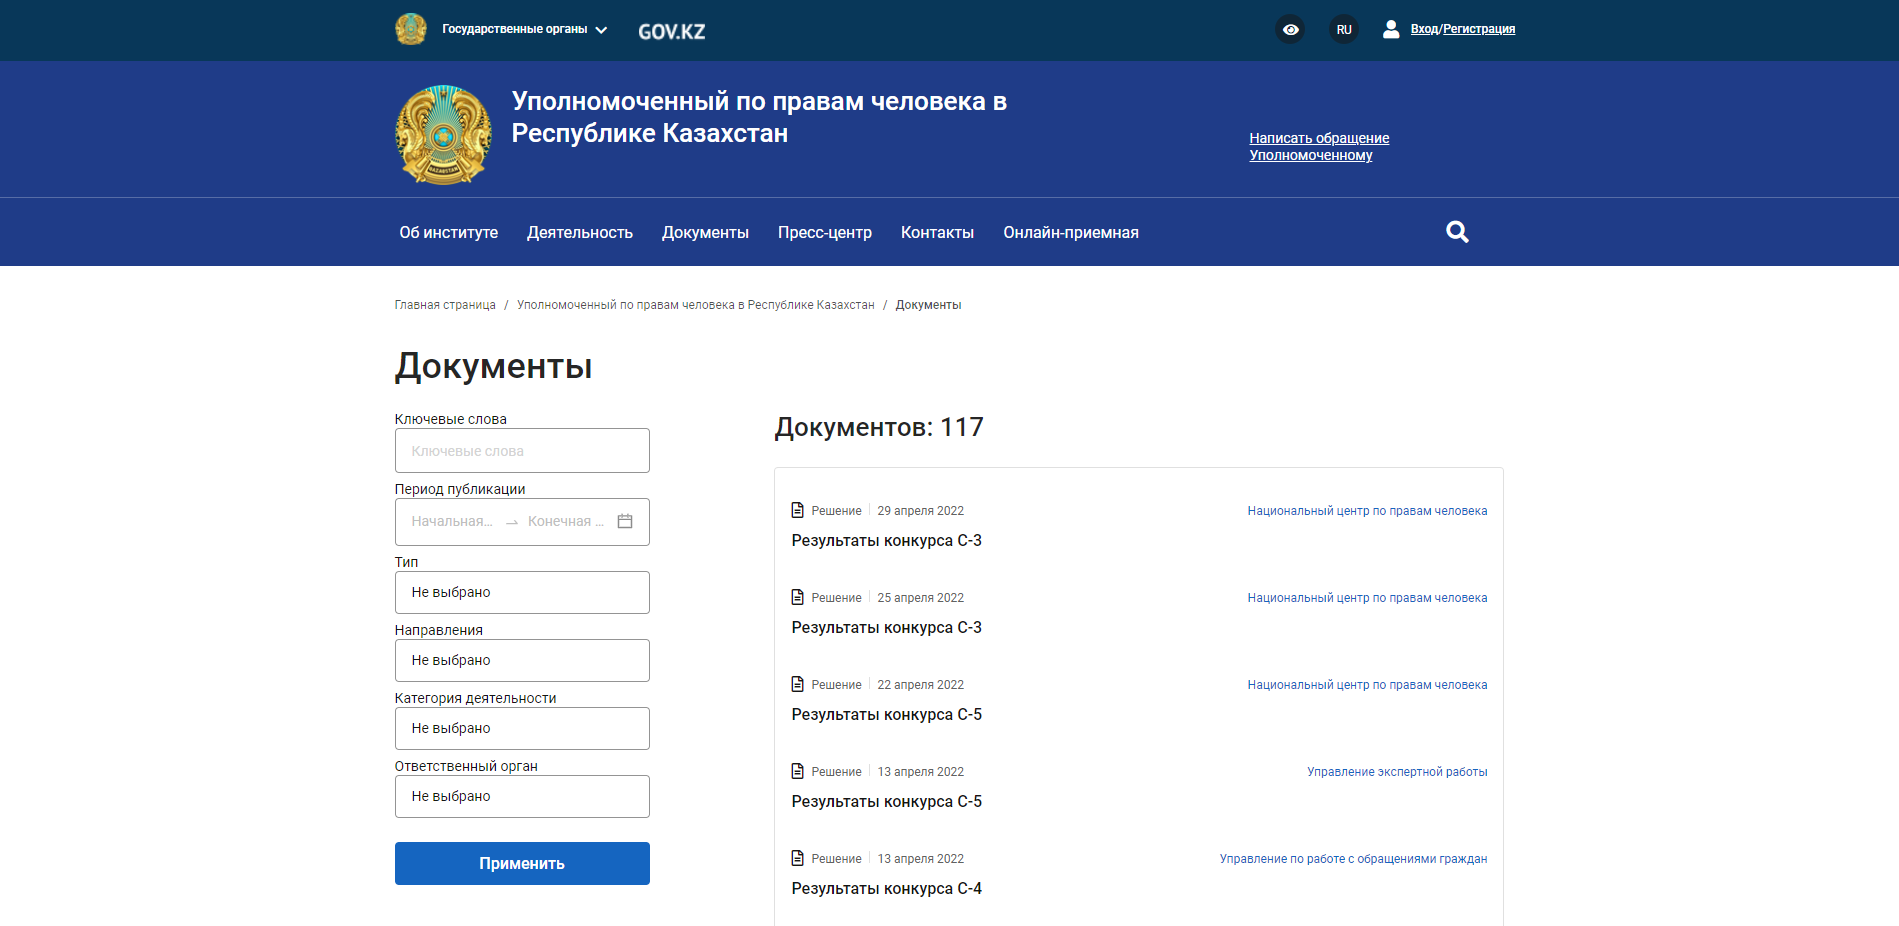Open the Тип dropdown
The image size is (1899, 926).
click(x=522, y=592)
